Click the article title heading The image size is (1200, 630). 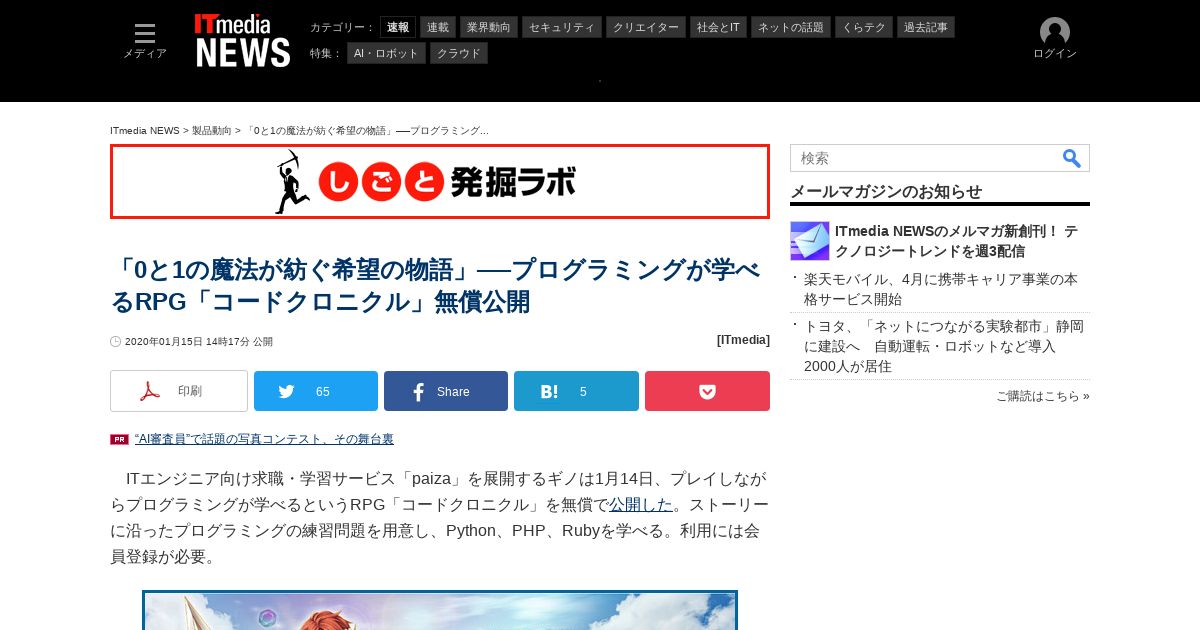(436, 285)
